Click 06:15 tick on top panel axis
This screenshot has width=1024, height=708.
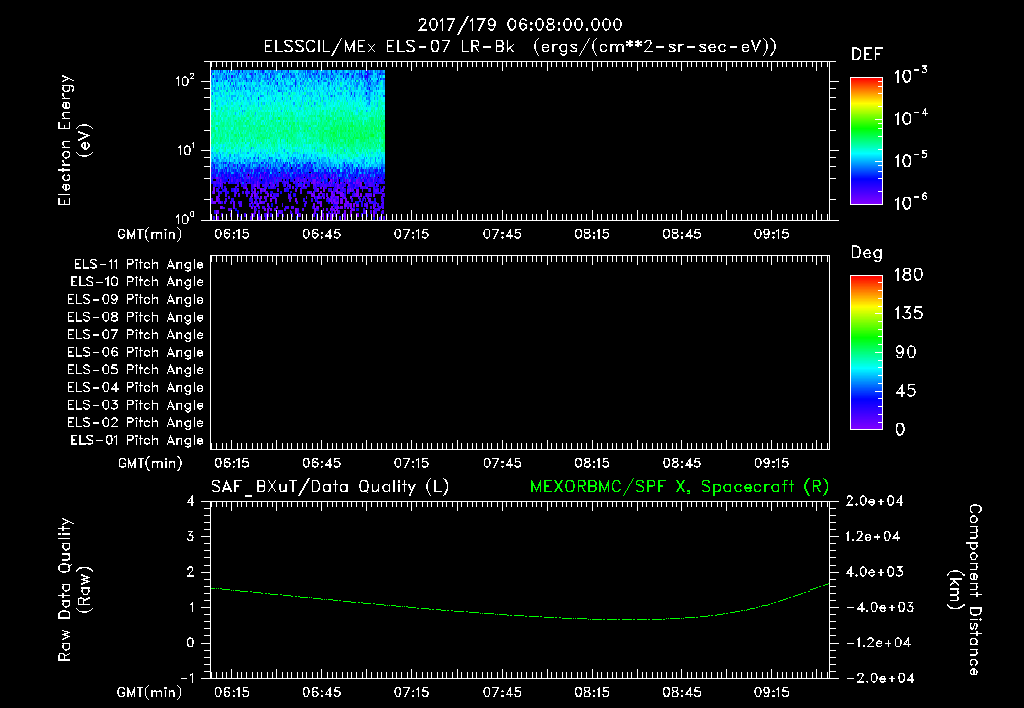[232, 234]
